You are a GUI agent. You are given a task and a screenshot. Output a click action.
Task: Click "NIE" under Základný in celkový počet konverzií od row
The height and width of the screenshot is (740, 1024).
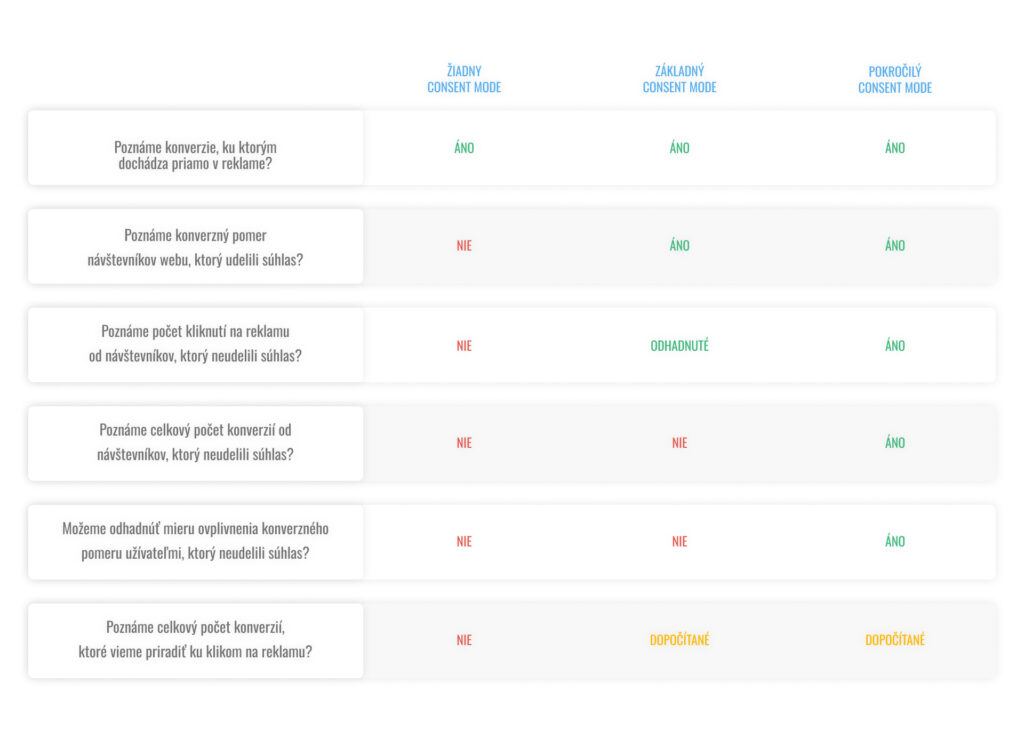(x=680, y=443)
